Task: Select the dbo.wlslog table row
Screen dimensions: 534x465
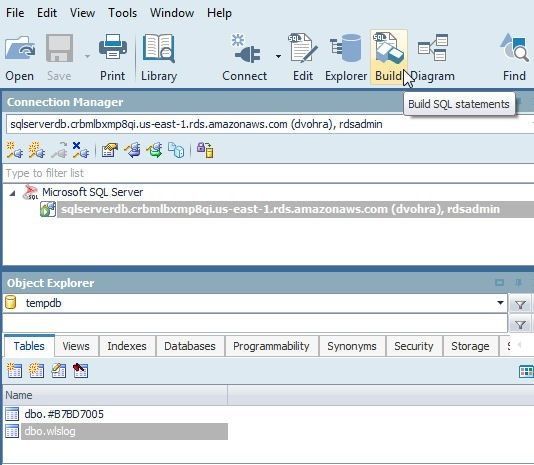Action: click(x=124, y=432)
